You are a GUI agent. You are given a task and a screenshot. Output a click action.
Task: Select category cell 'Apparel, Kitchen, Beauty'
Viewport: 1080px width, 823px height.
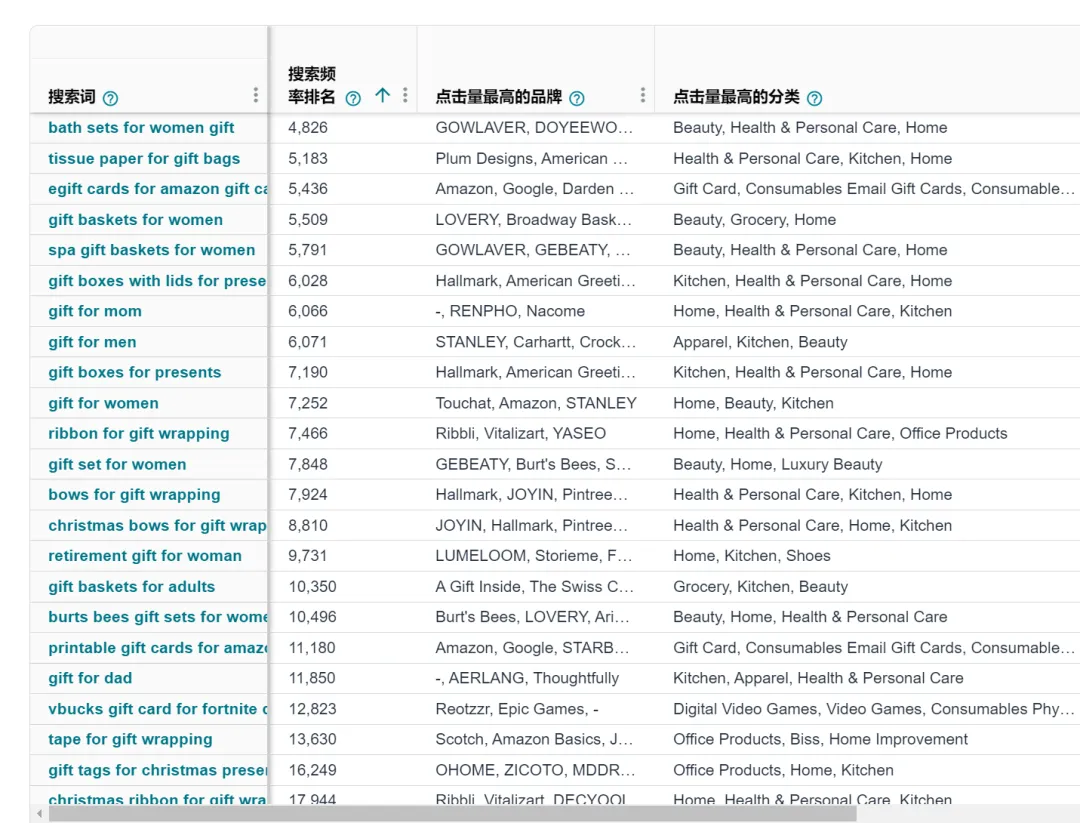pyautogui.click(x=760, y=342)
